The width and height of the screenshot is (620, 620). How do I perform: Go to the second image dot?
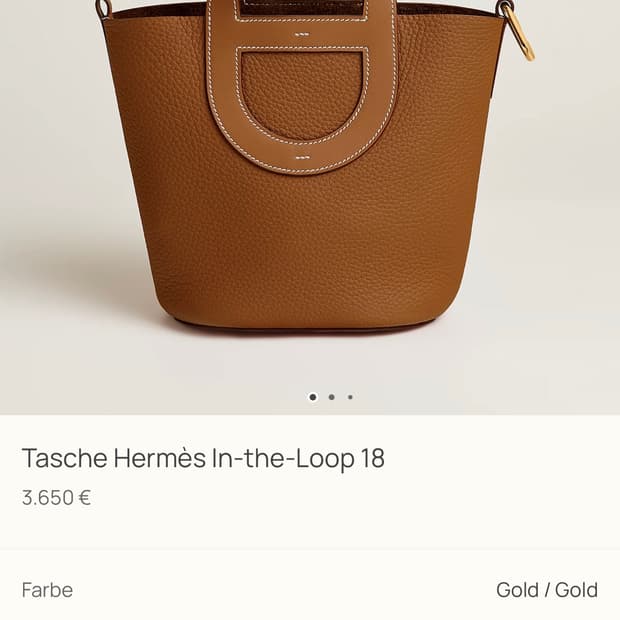click(331, 397)
